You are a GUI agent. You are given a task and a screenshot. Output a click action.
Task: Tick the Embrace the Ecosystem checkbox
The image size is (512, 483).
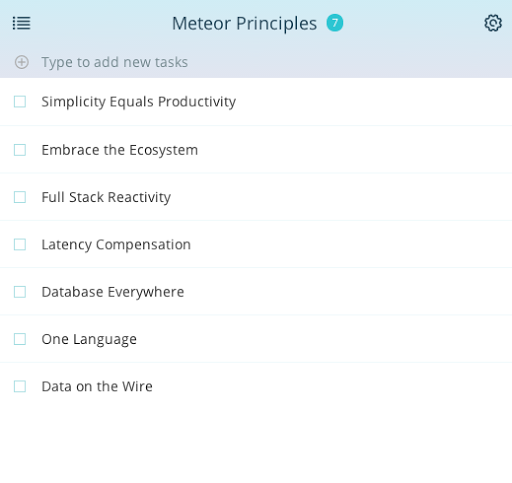[x=20, y=150]
